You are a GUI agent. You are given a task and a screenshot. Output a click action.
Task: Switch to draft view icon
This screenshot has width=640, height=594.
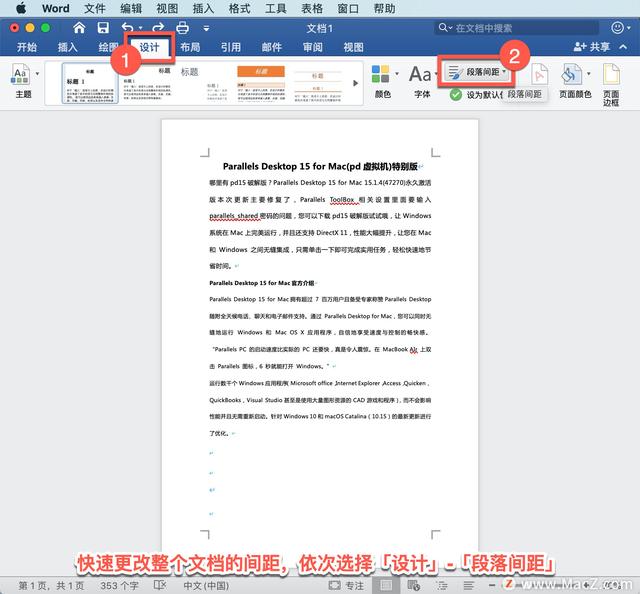click(x=469, y=586)
